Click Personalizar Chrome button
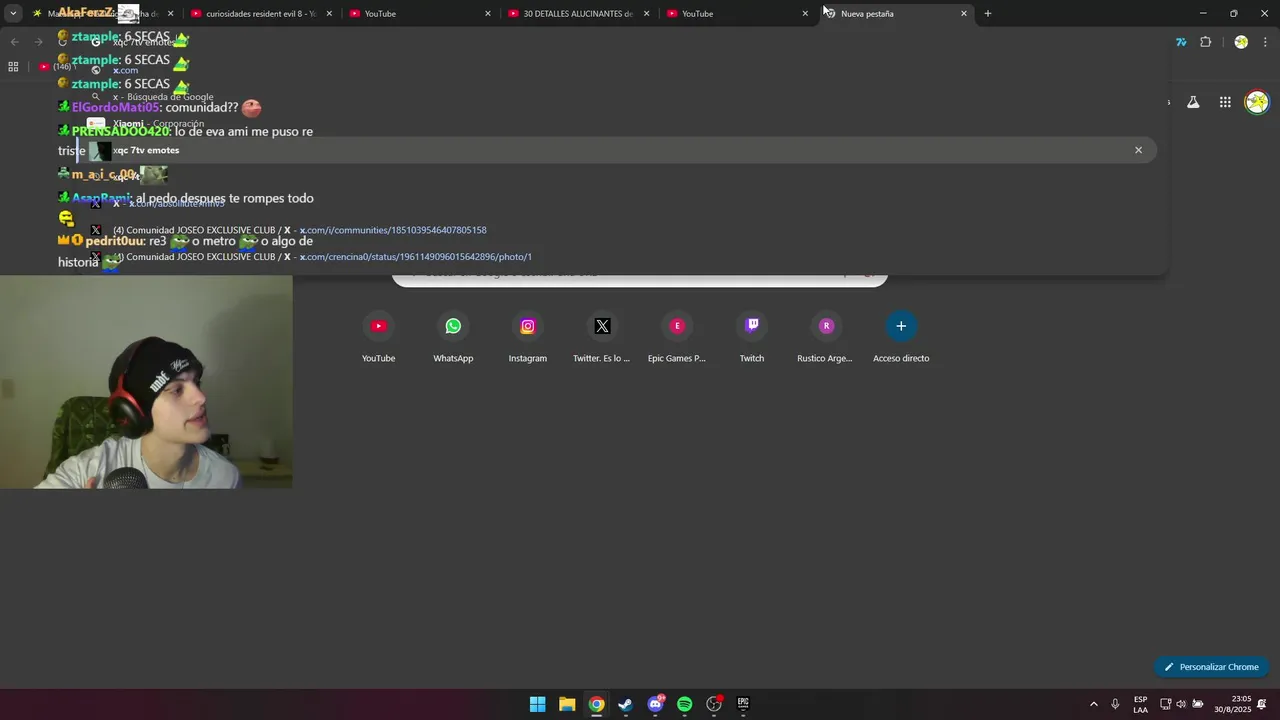 1210,667
